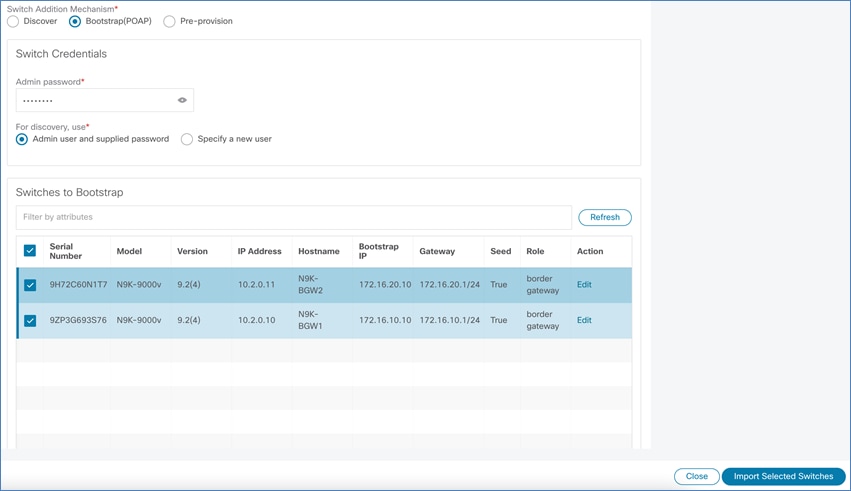This screenshot has width=851, height=491.
Task: Choose the Pre-provision radio option
Action: [169, 21]
